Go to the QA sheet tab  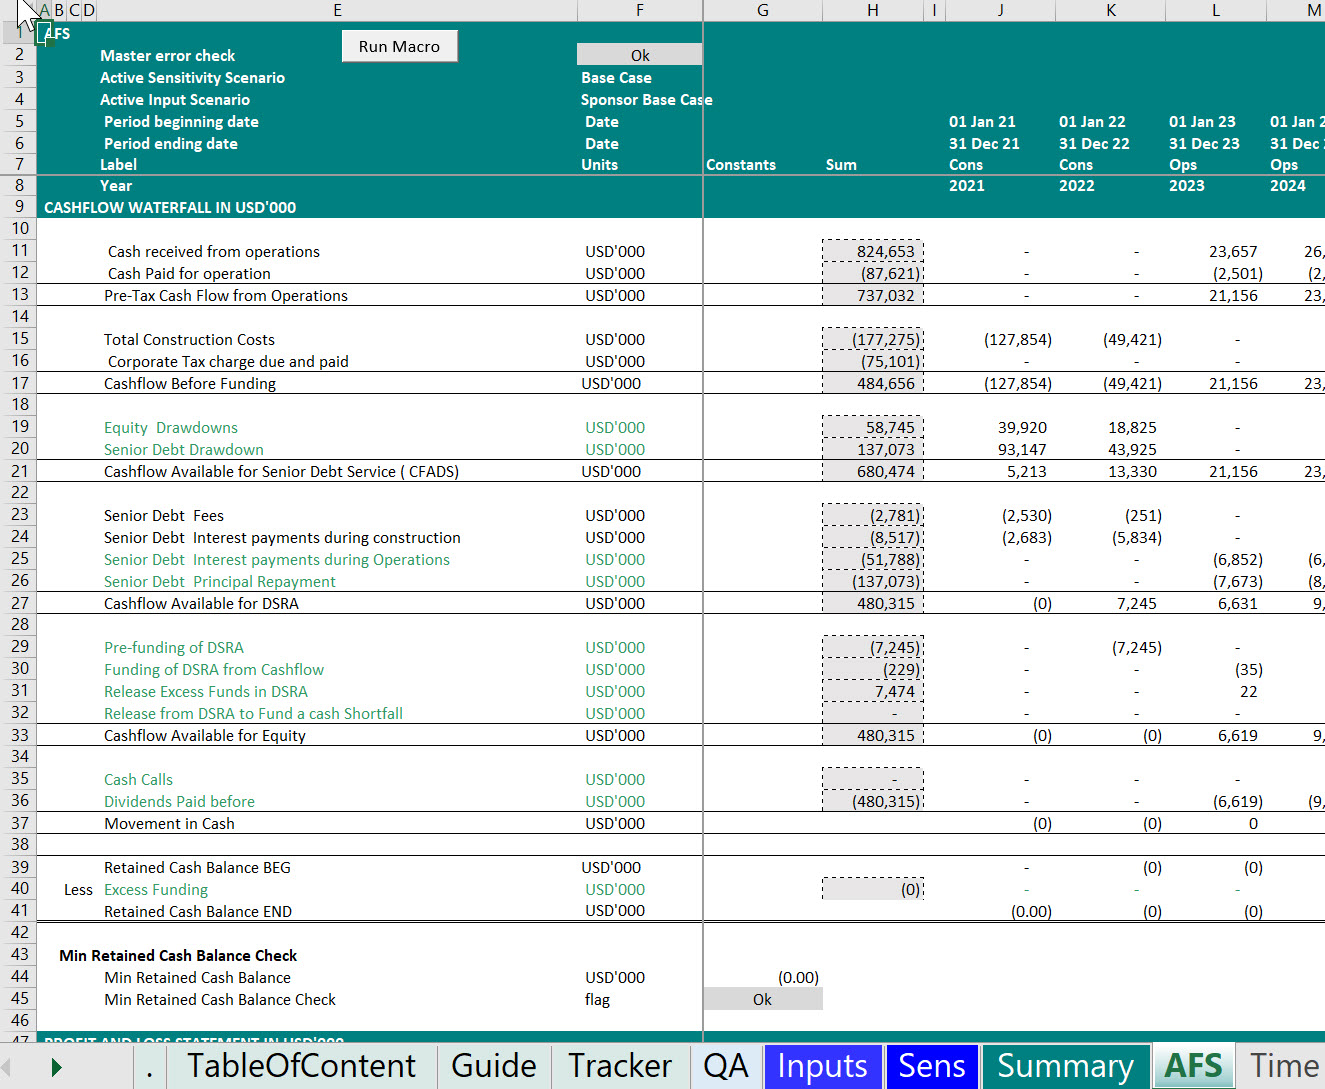726,1065
